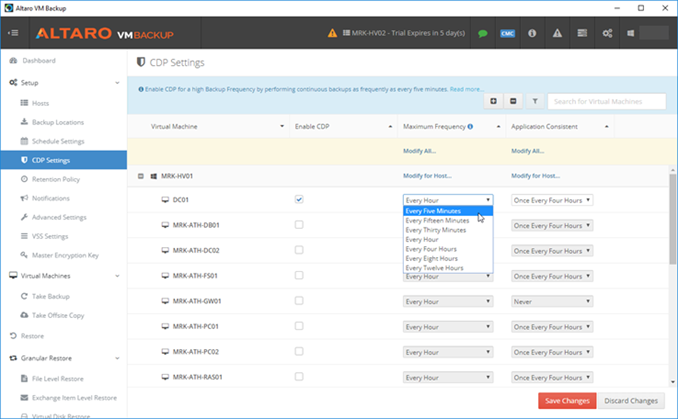Select Every Four Hours option
678x419 pixels.
point(448,249)
